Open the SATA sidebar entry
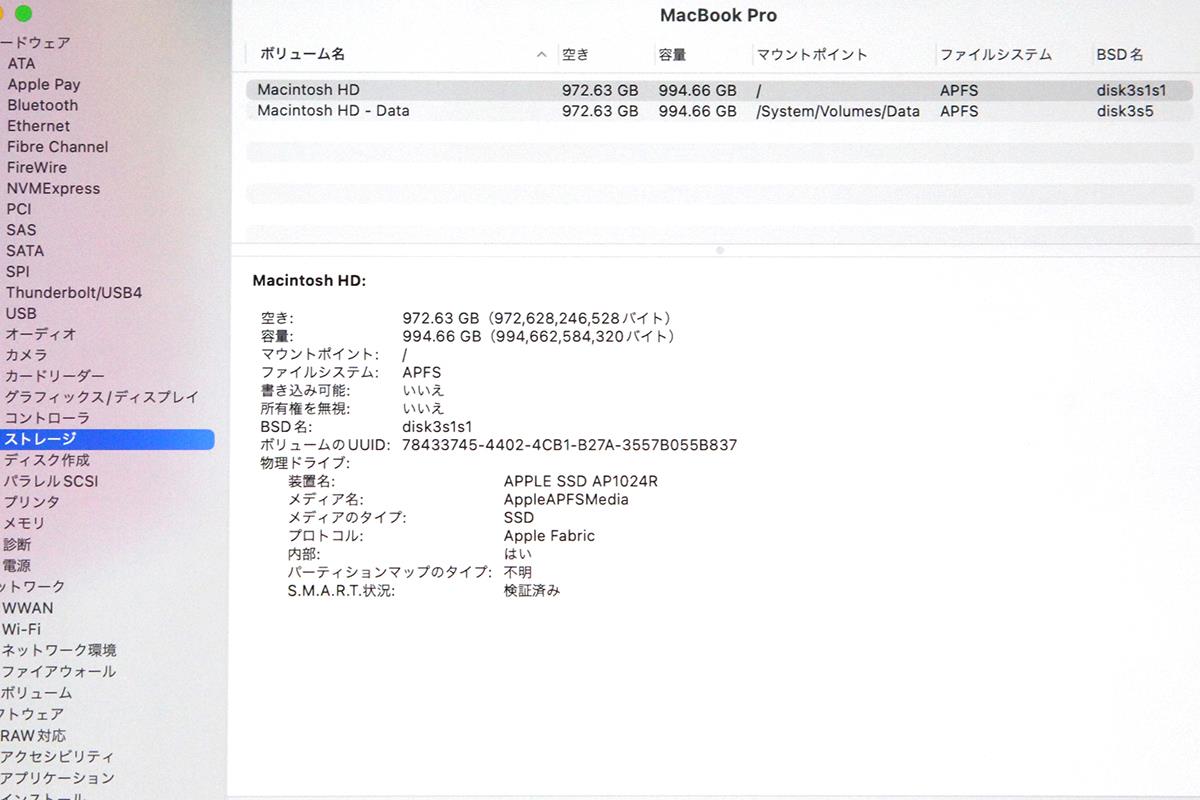This screenshot has height=800, width=1200. 25,251
